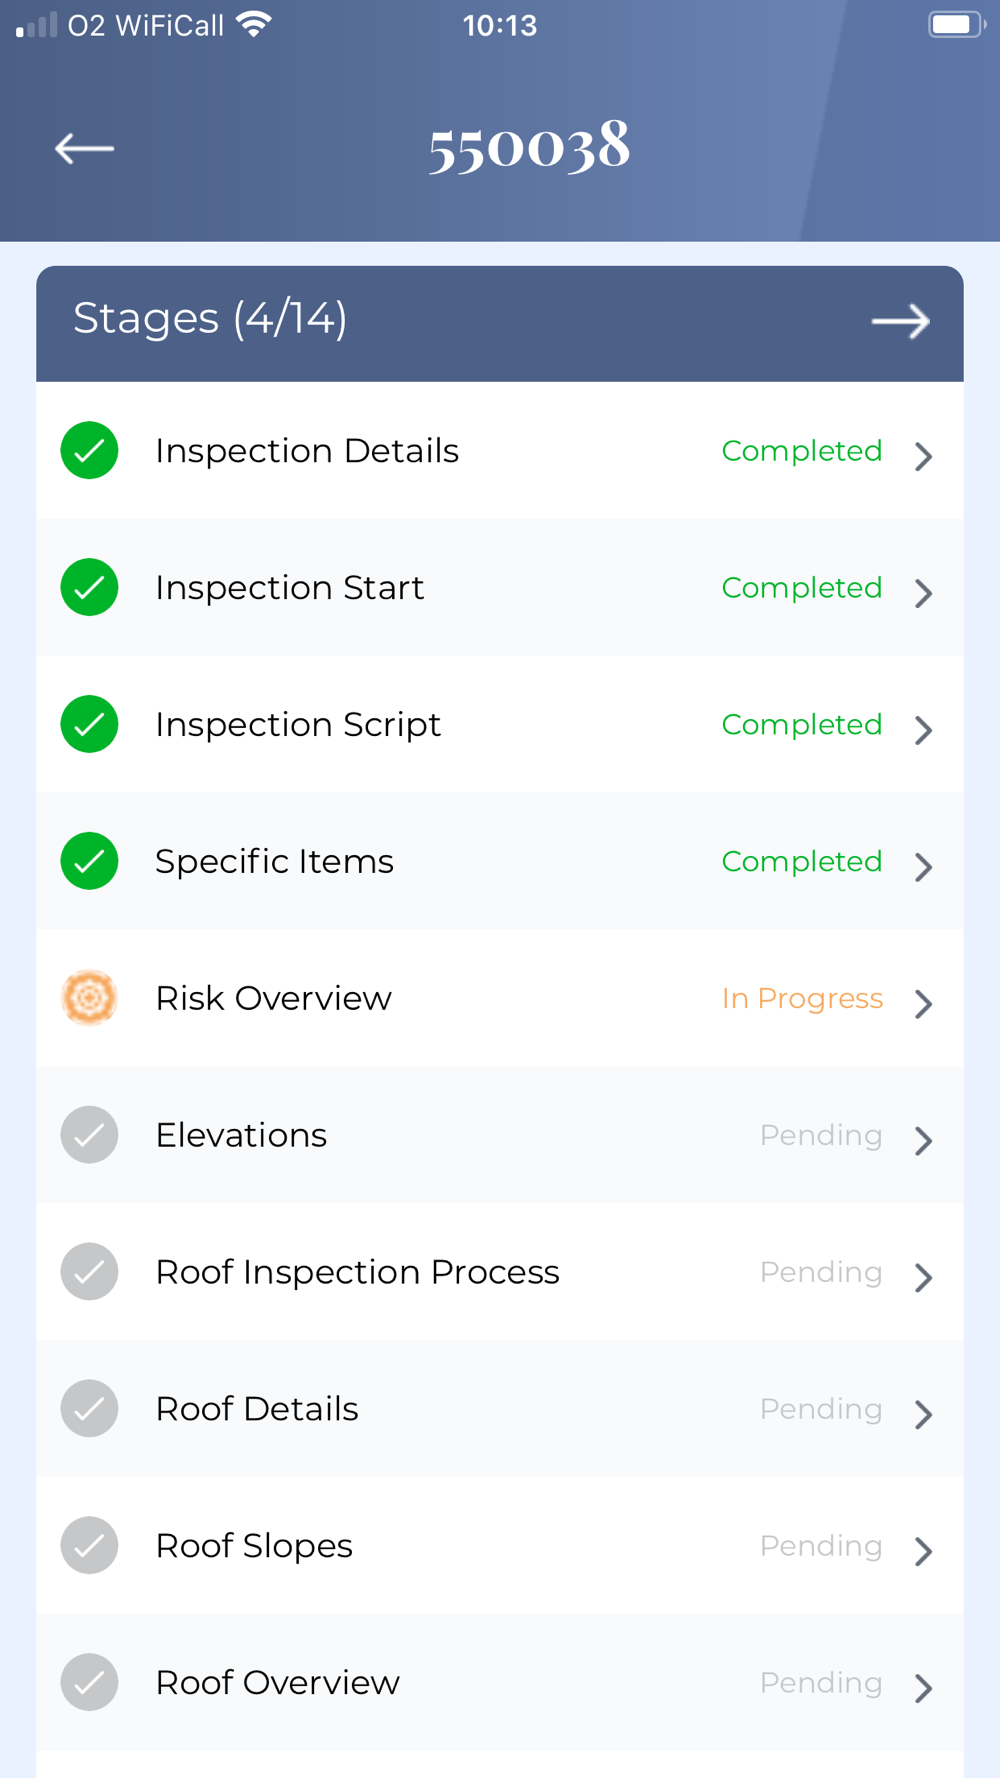Tap the green check beside Inspection Details
This screenshot has width=1000, height=1778.
[89, 451]
